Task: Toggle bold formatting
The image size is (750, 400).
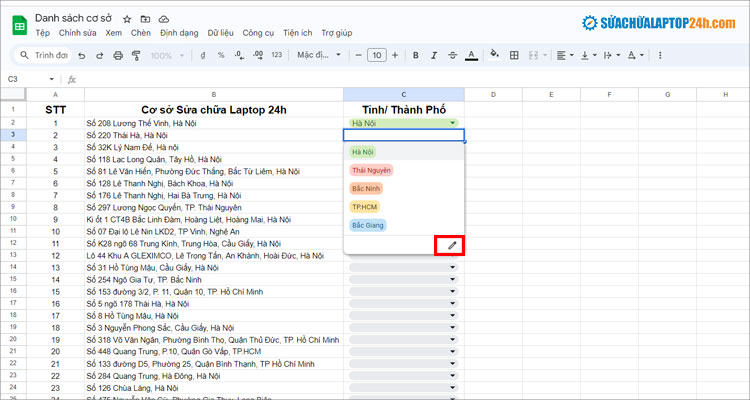Action: 416,56
